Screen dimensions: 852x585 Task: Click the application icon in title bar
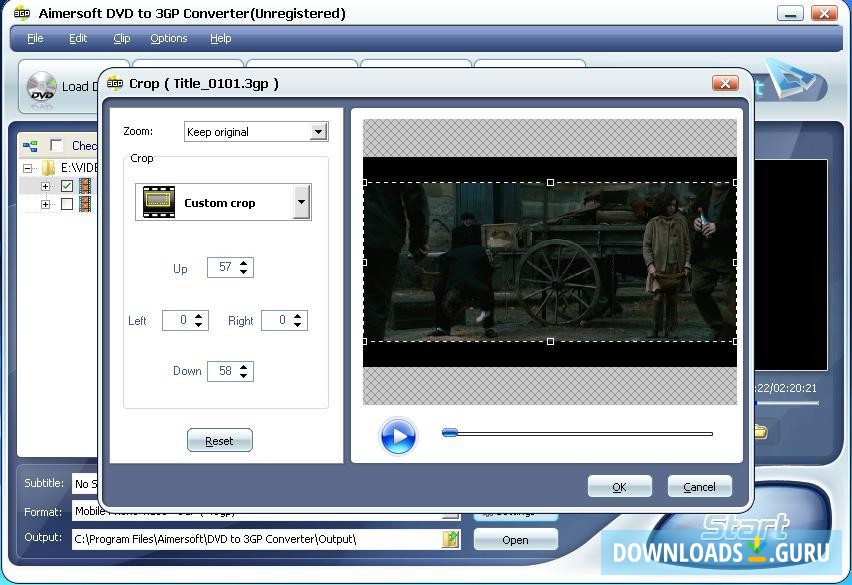(x=22, y=13)
